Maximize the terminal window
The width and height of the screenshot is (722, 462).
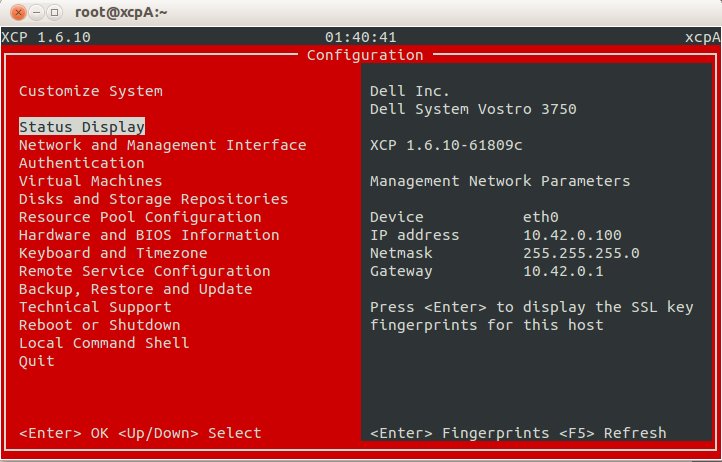(x=54, y=12)
